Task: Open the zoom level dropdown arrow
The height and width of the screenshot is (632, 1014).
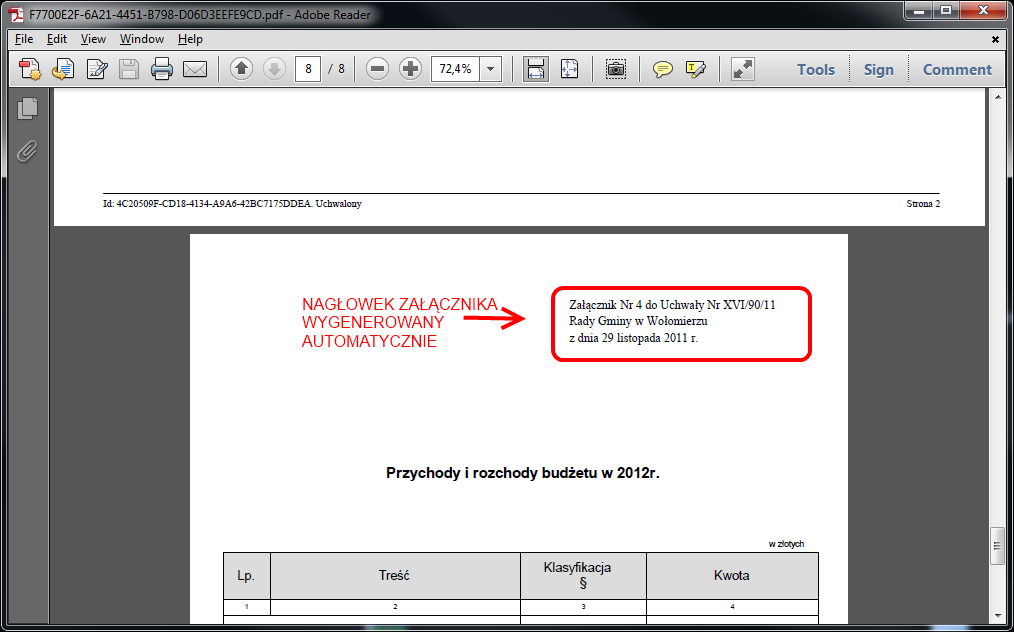Action: [x=491, y=69]
